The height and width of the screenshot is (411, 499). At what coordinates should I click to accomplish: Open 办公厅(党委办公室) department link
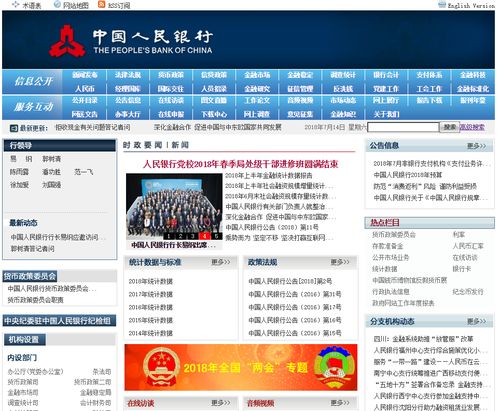[x=35, y=372]
